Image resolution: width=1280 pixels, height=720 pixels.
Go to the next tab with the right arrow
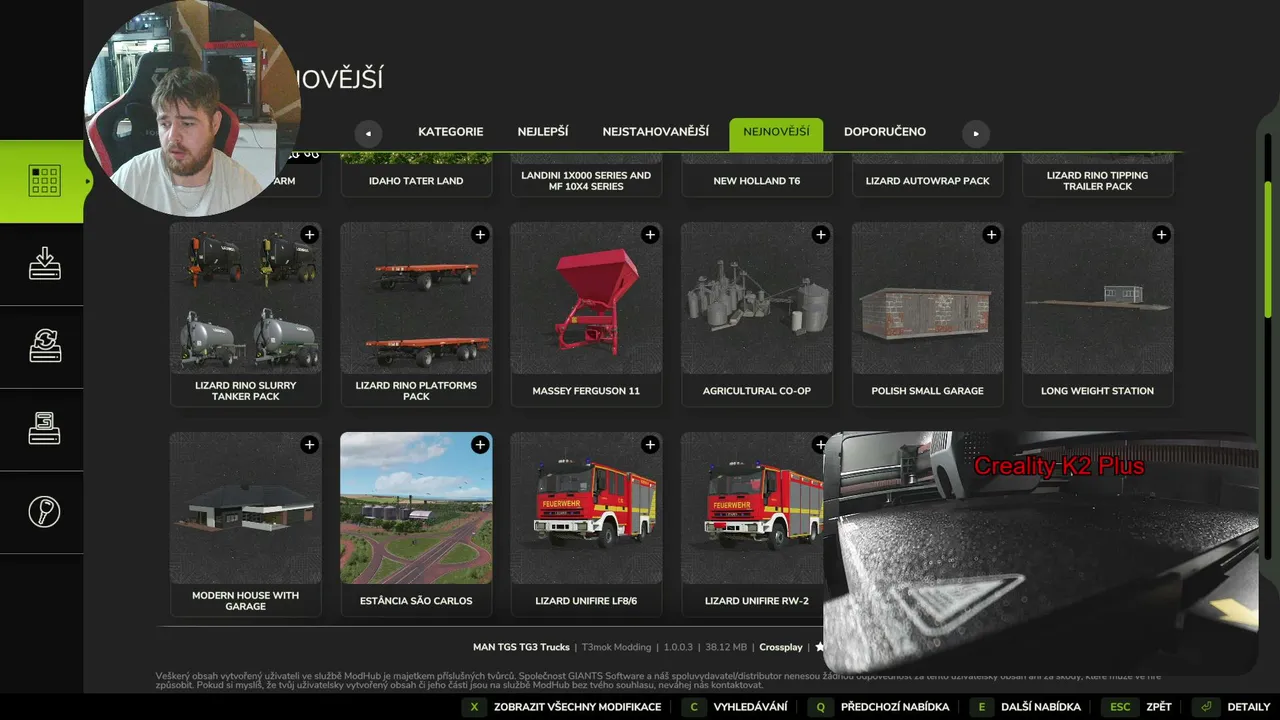click(x=975, y=133)
